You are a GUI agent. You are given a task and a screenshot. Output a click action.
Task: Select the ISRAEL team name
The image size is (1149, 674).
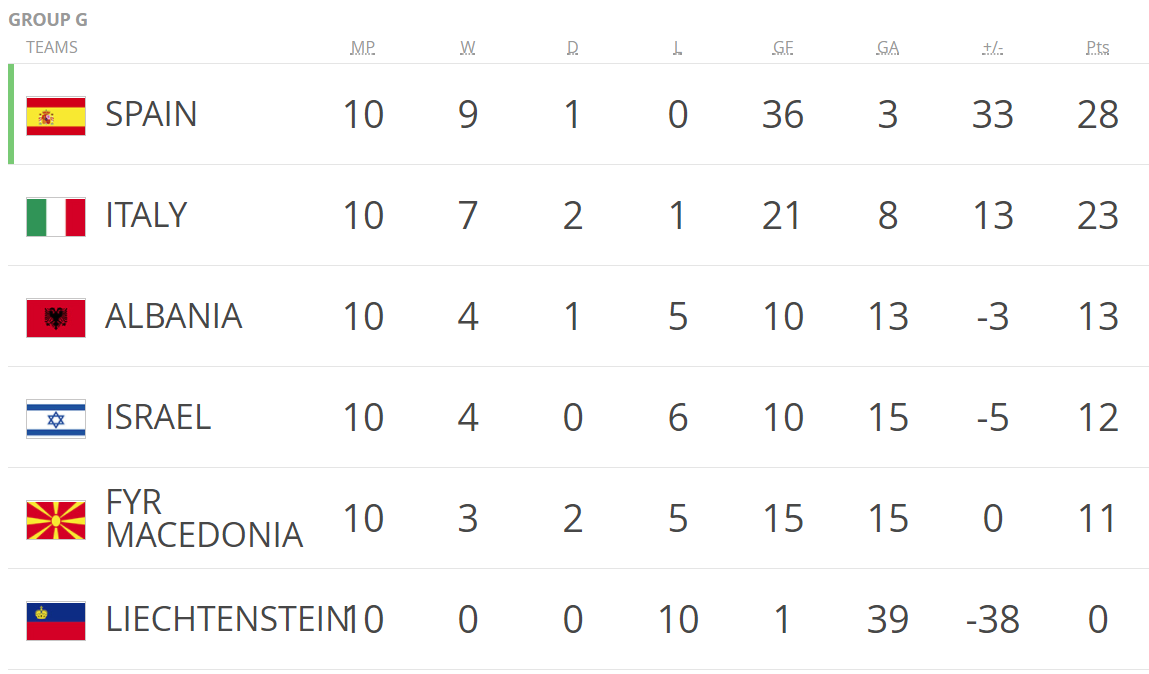click(158, 418)
